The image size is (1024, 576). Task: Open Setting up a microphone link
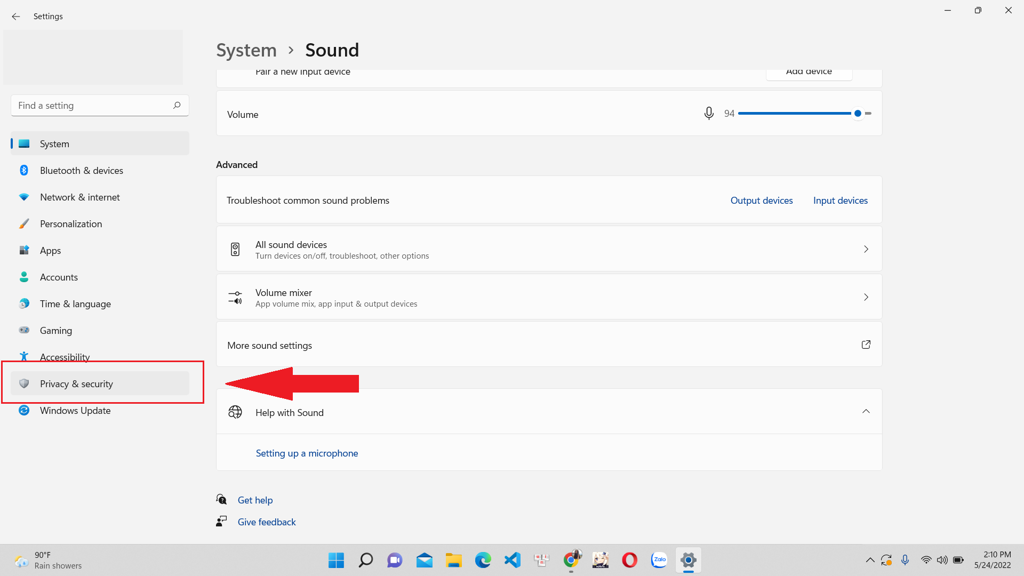coord(307,453)
